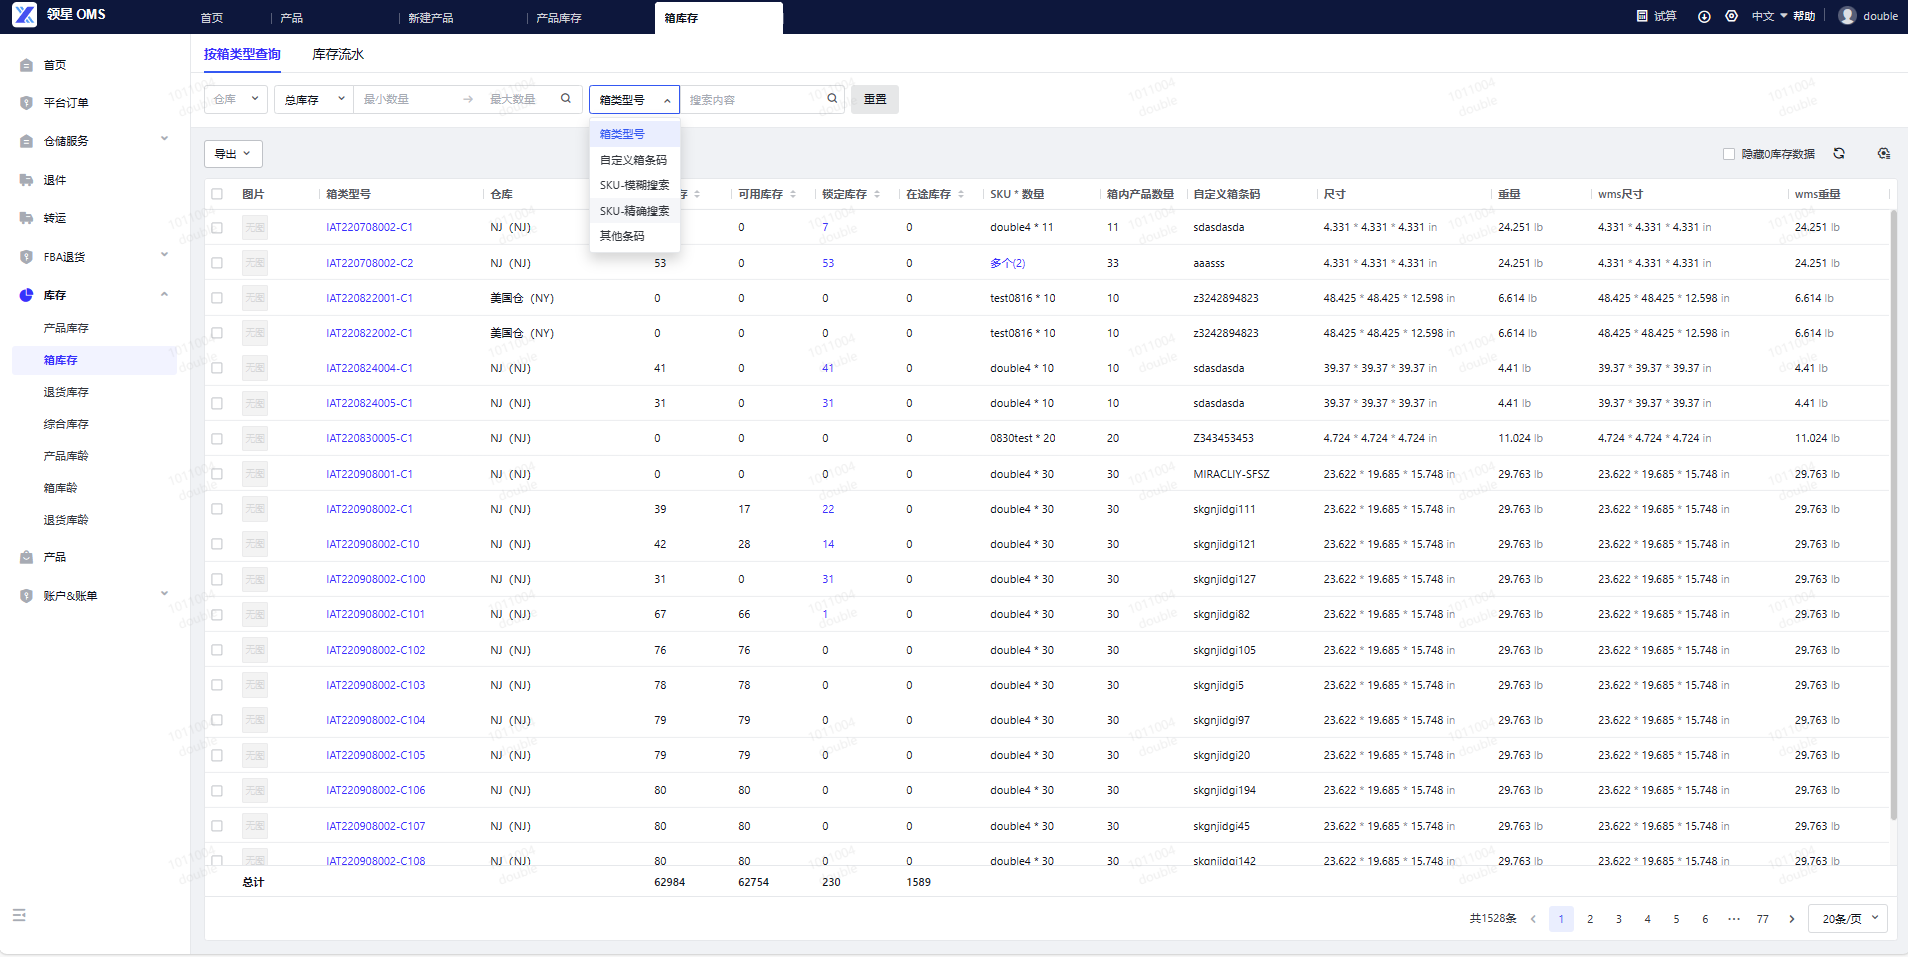Select 其他条码 option
The height and width of the screenshot is (957, 1908).
(634, 236)
